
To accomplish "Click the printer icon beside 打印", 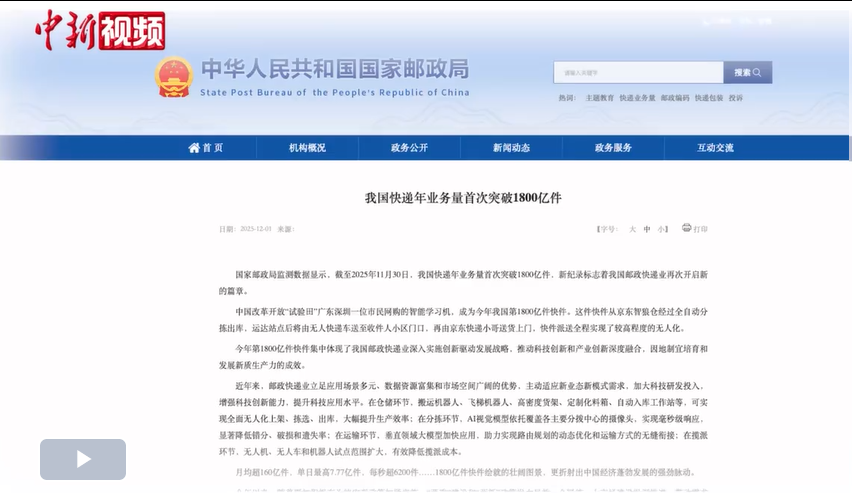I will pos(687,228).
